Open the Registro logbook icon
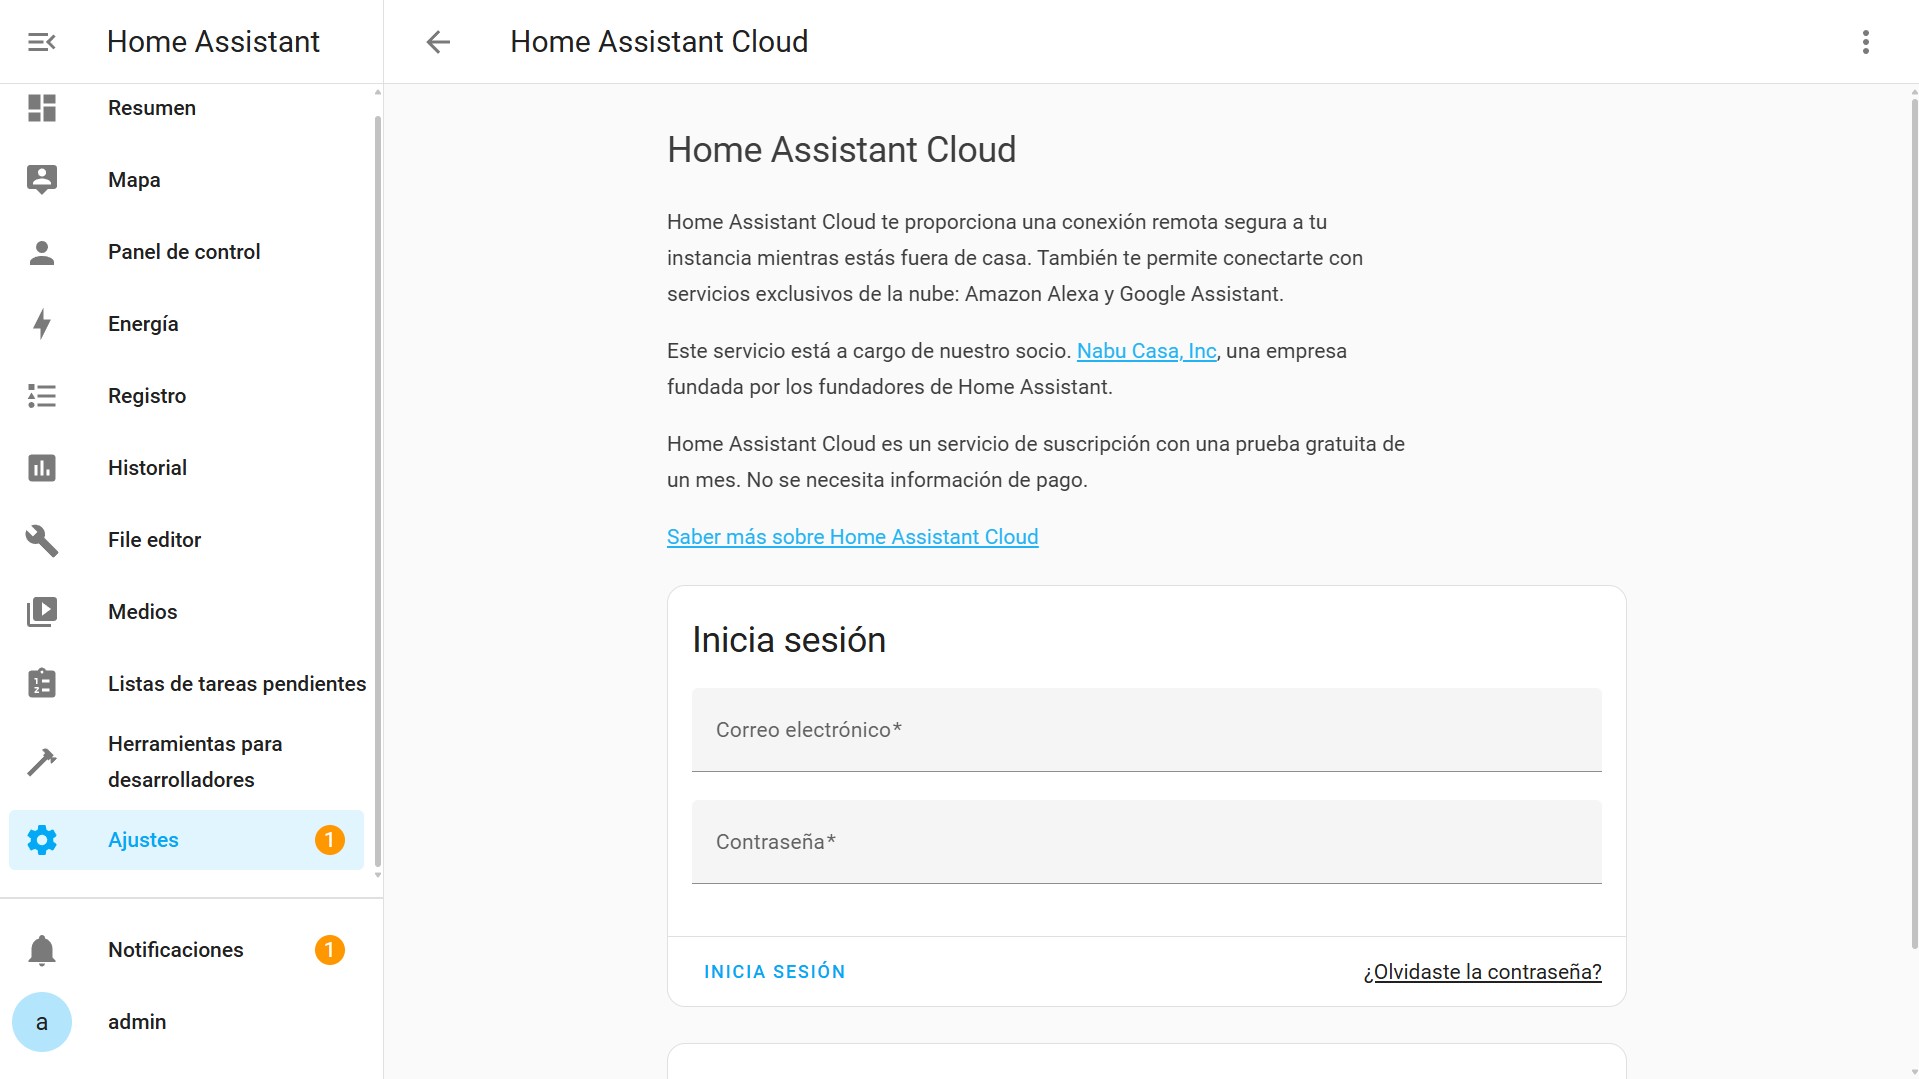 [41, 395]
